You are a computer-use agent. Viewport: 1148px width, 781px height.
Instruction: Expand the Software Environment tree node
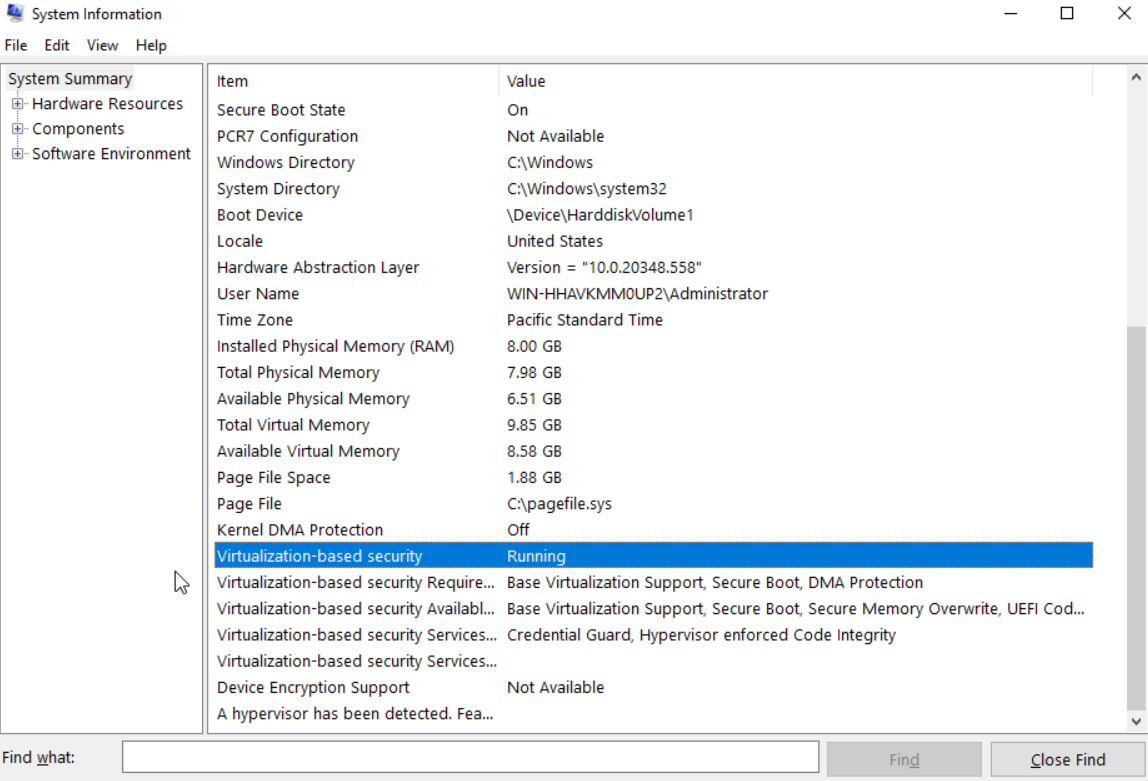coord(17,154)
